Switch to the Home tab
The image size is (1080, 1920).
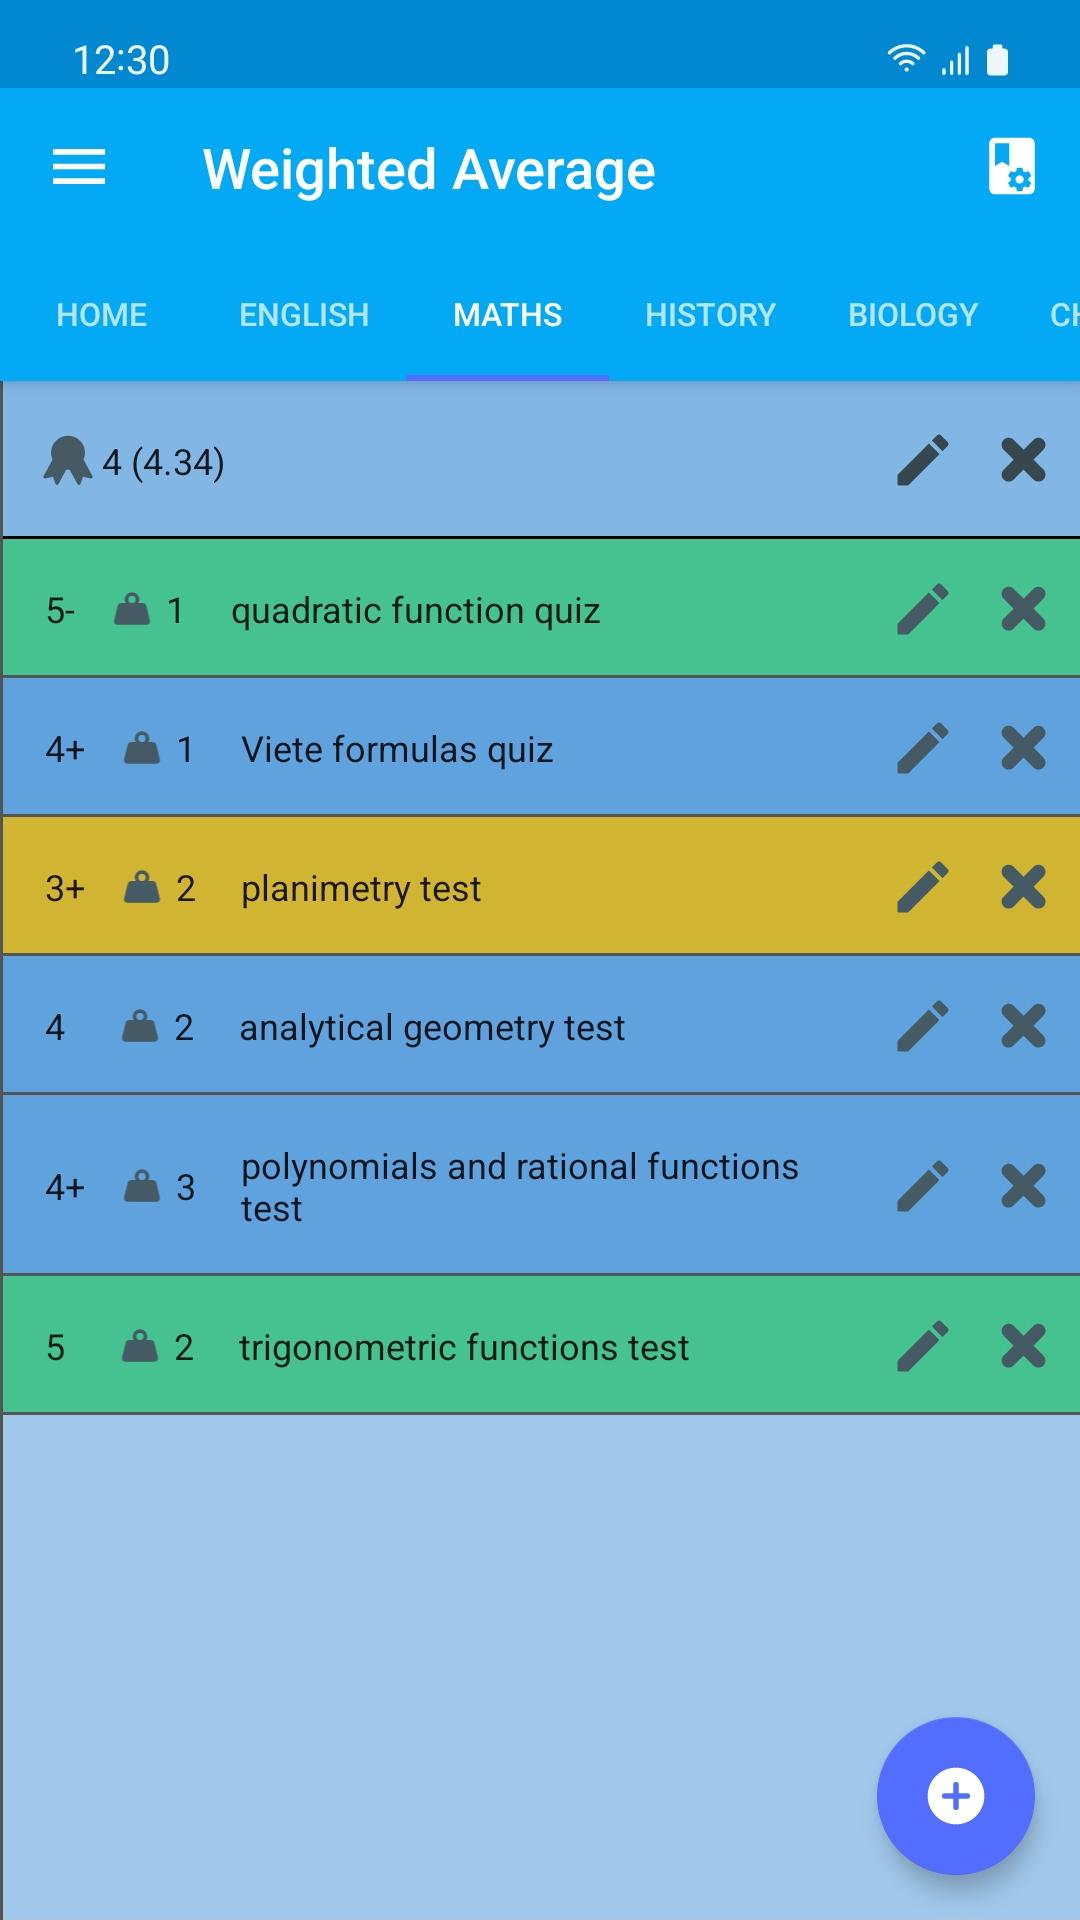(x=102, y=315)
